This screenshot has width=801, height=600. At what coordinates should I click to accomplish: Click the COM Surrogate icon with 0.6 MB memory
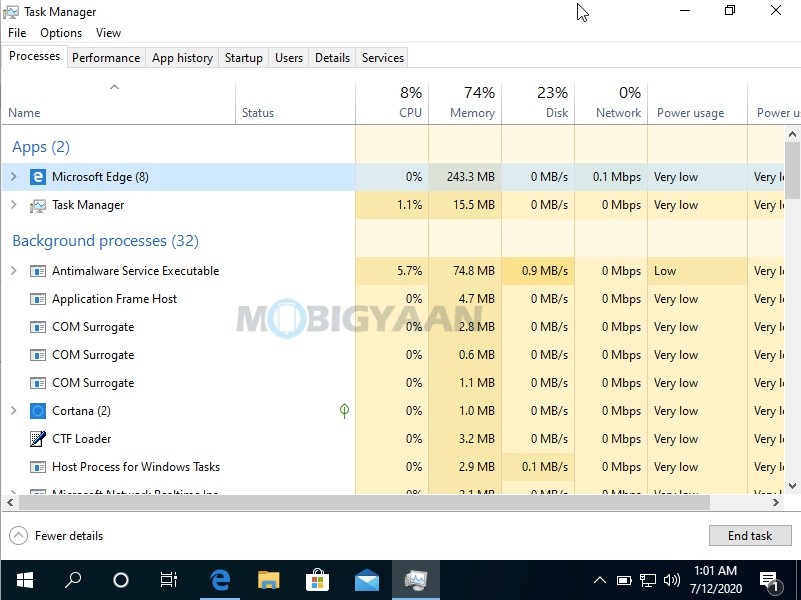tap(38, 355)
